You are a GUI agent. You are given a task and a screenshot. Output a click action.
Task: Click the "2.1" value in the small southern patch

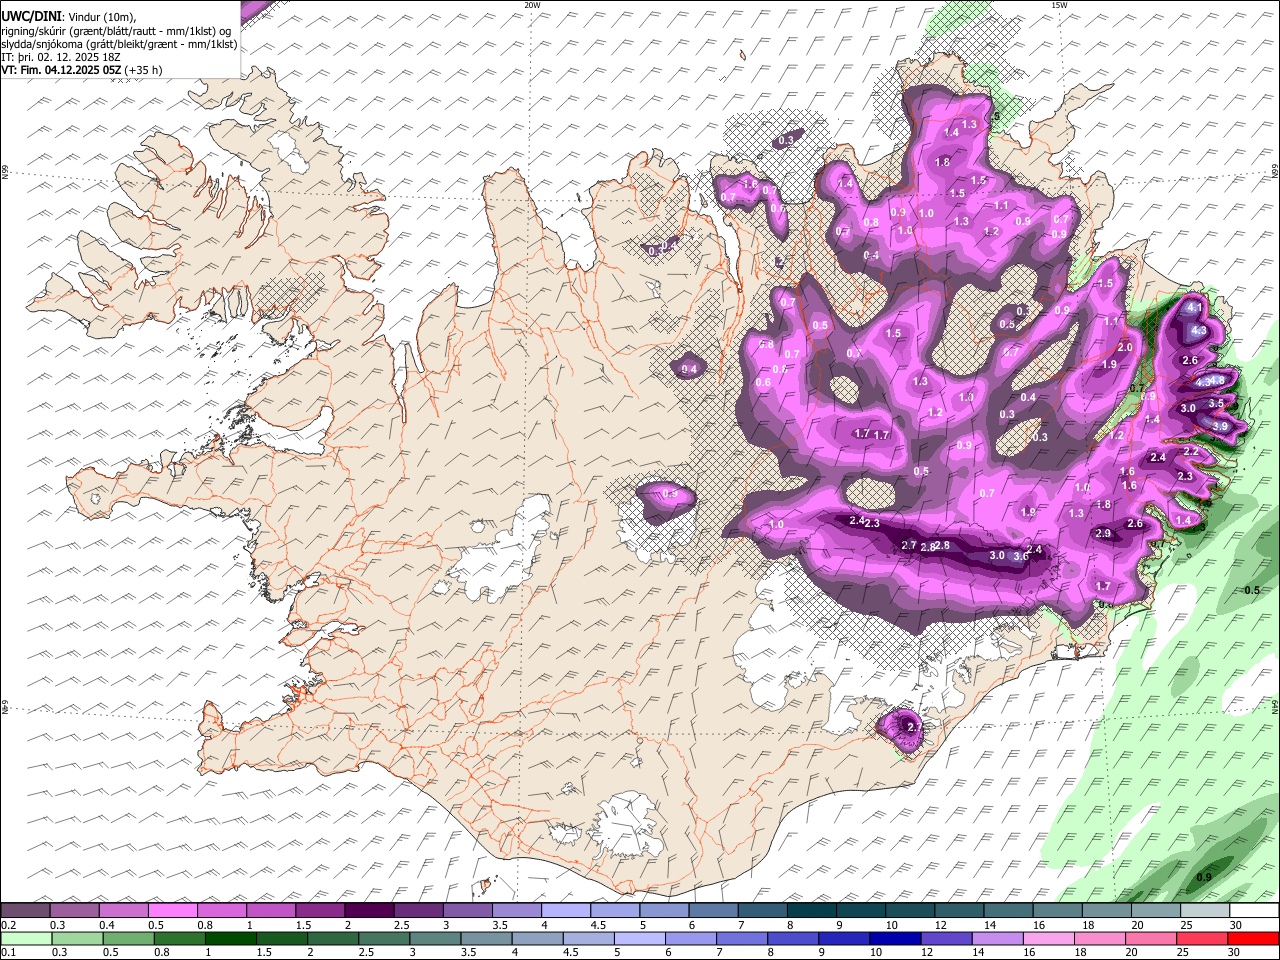(x=913, y=726)
